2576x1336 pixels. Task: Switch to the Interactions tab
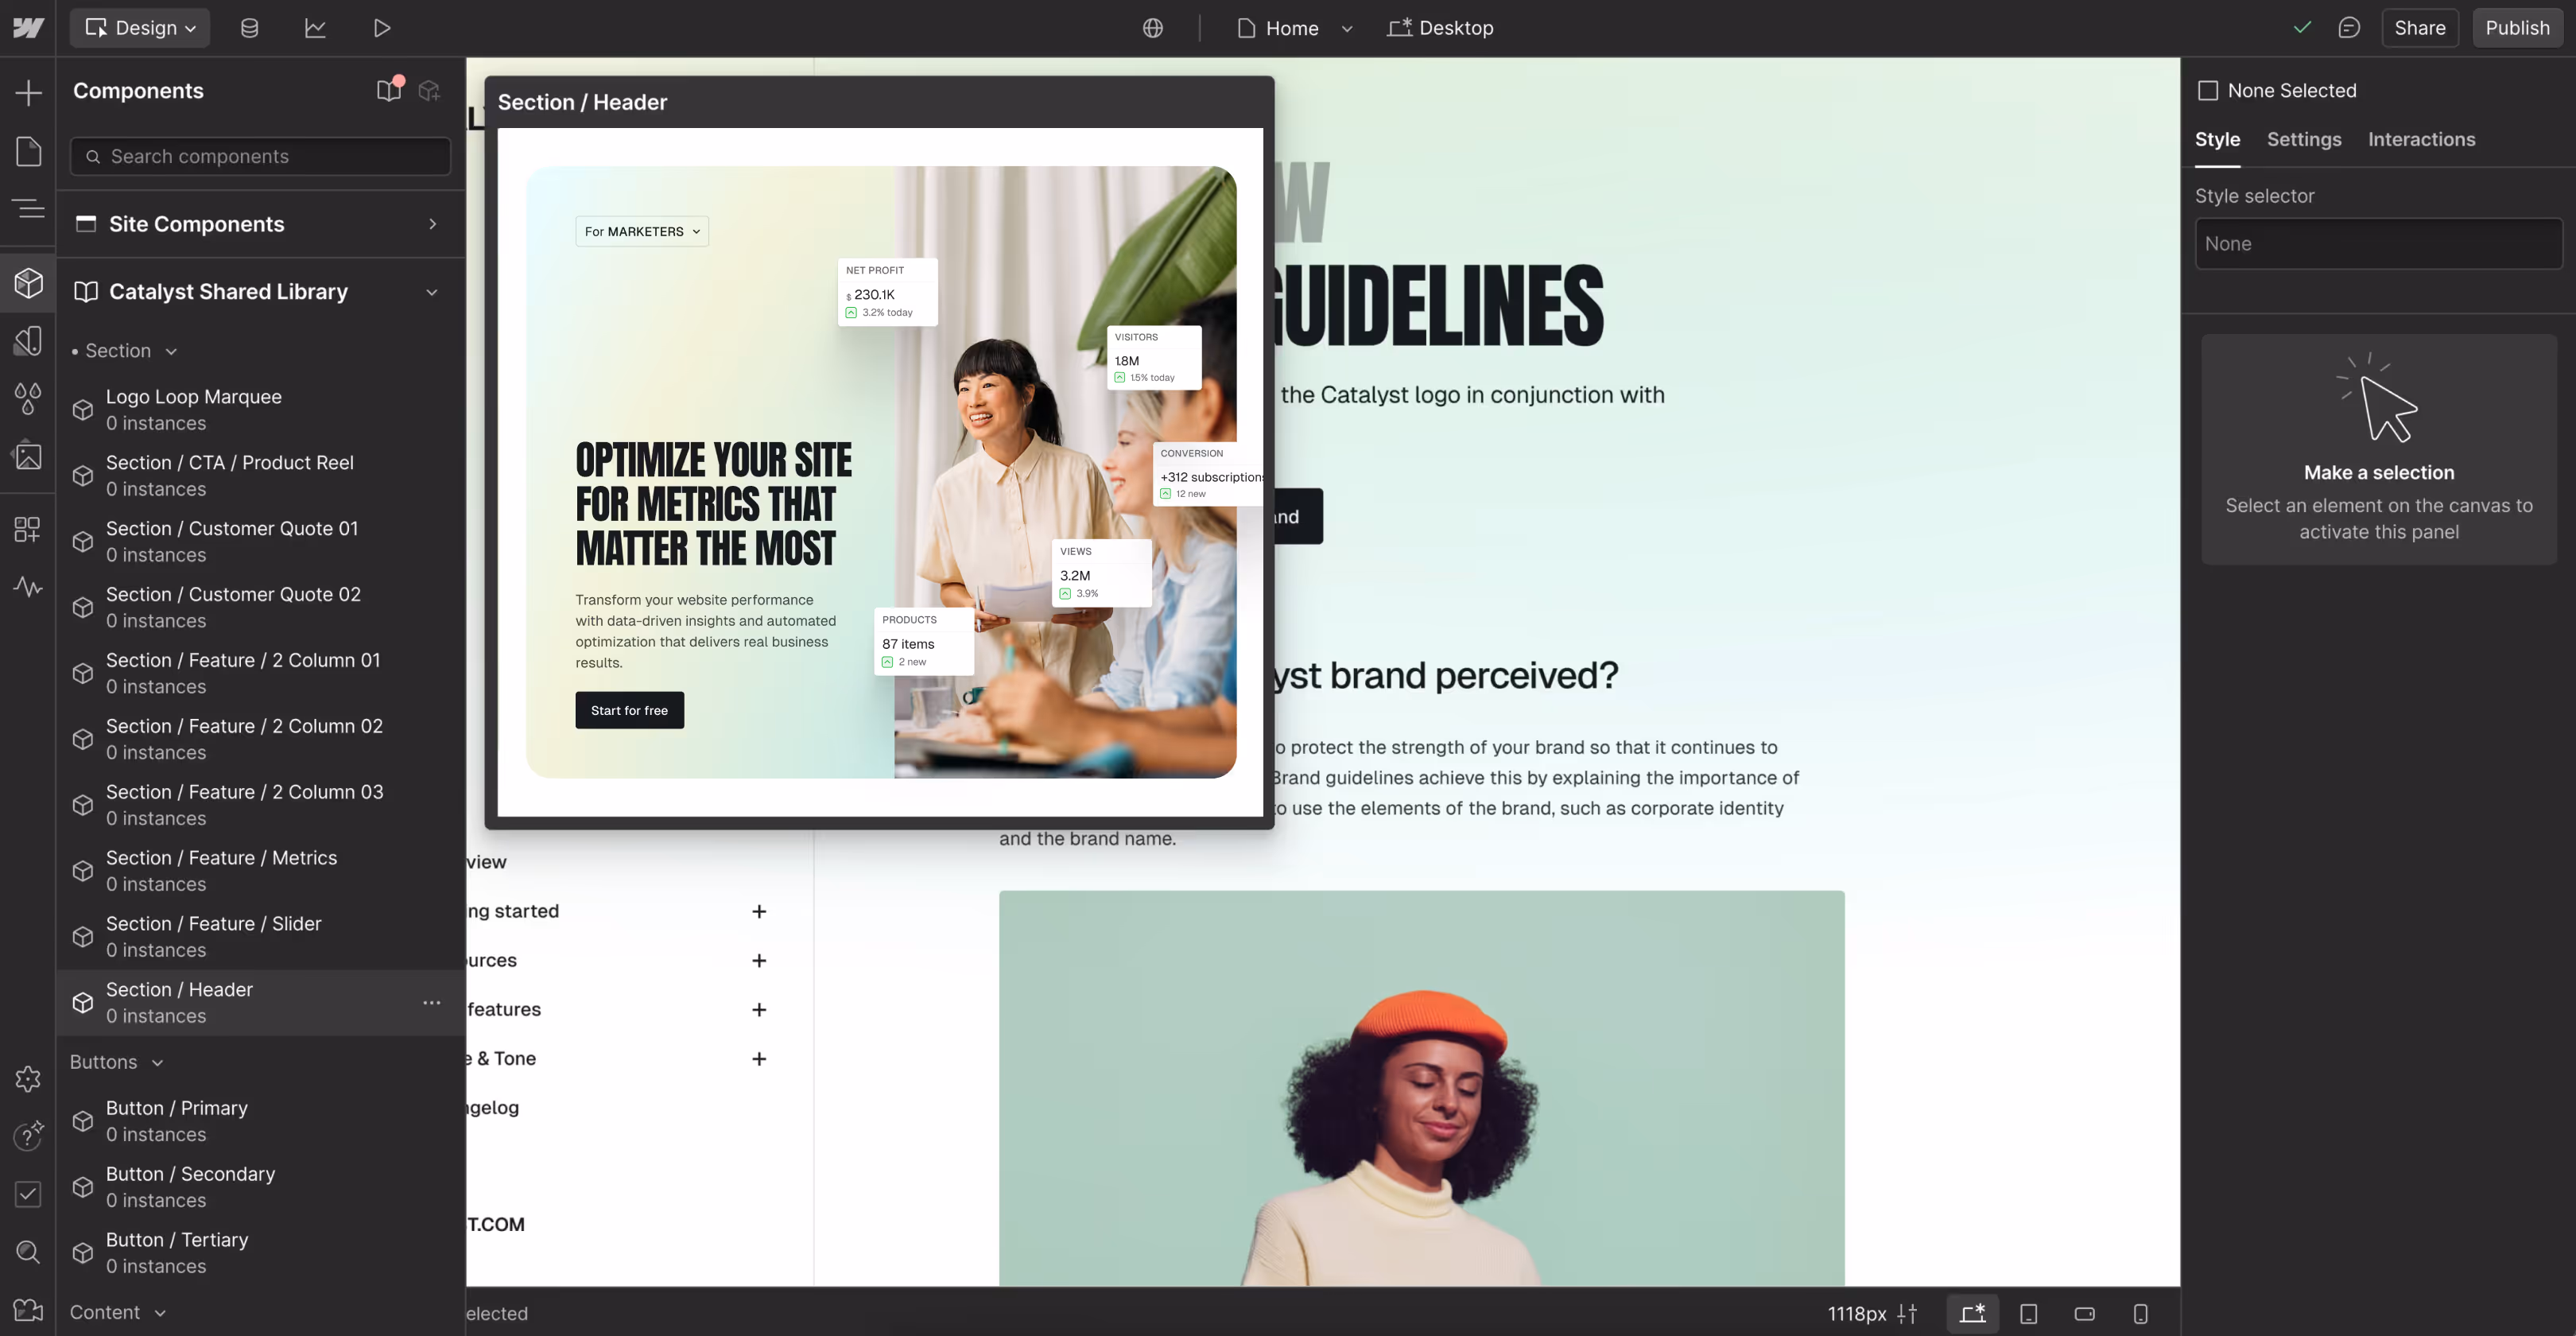pyautogui.click(x=2421, y=140)
